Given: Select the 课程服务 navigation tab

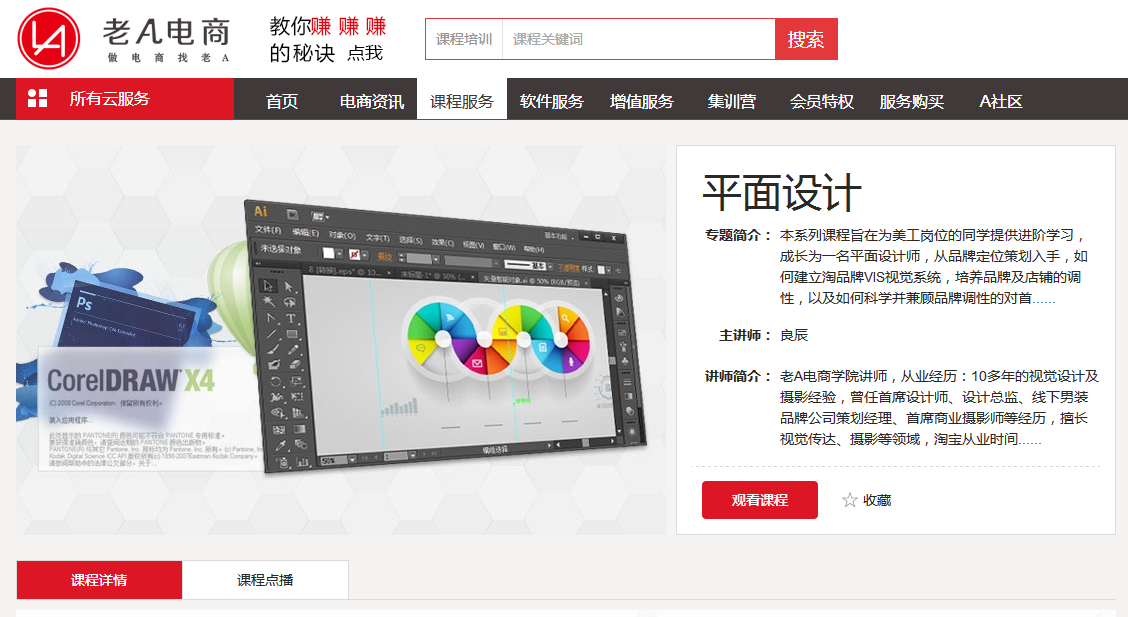Looking at the screenshot, I should (x=462, y=101).
